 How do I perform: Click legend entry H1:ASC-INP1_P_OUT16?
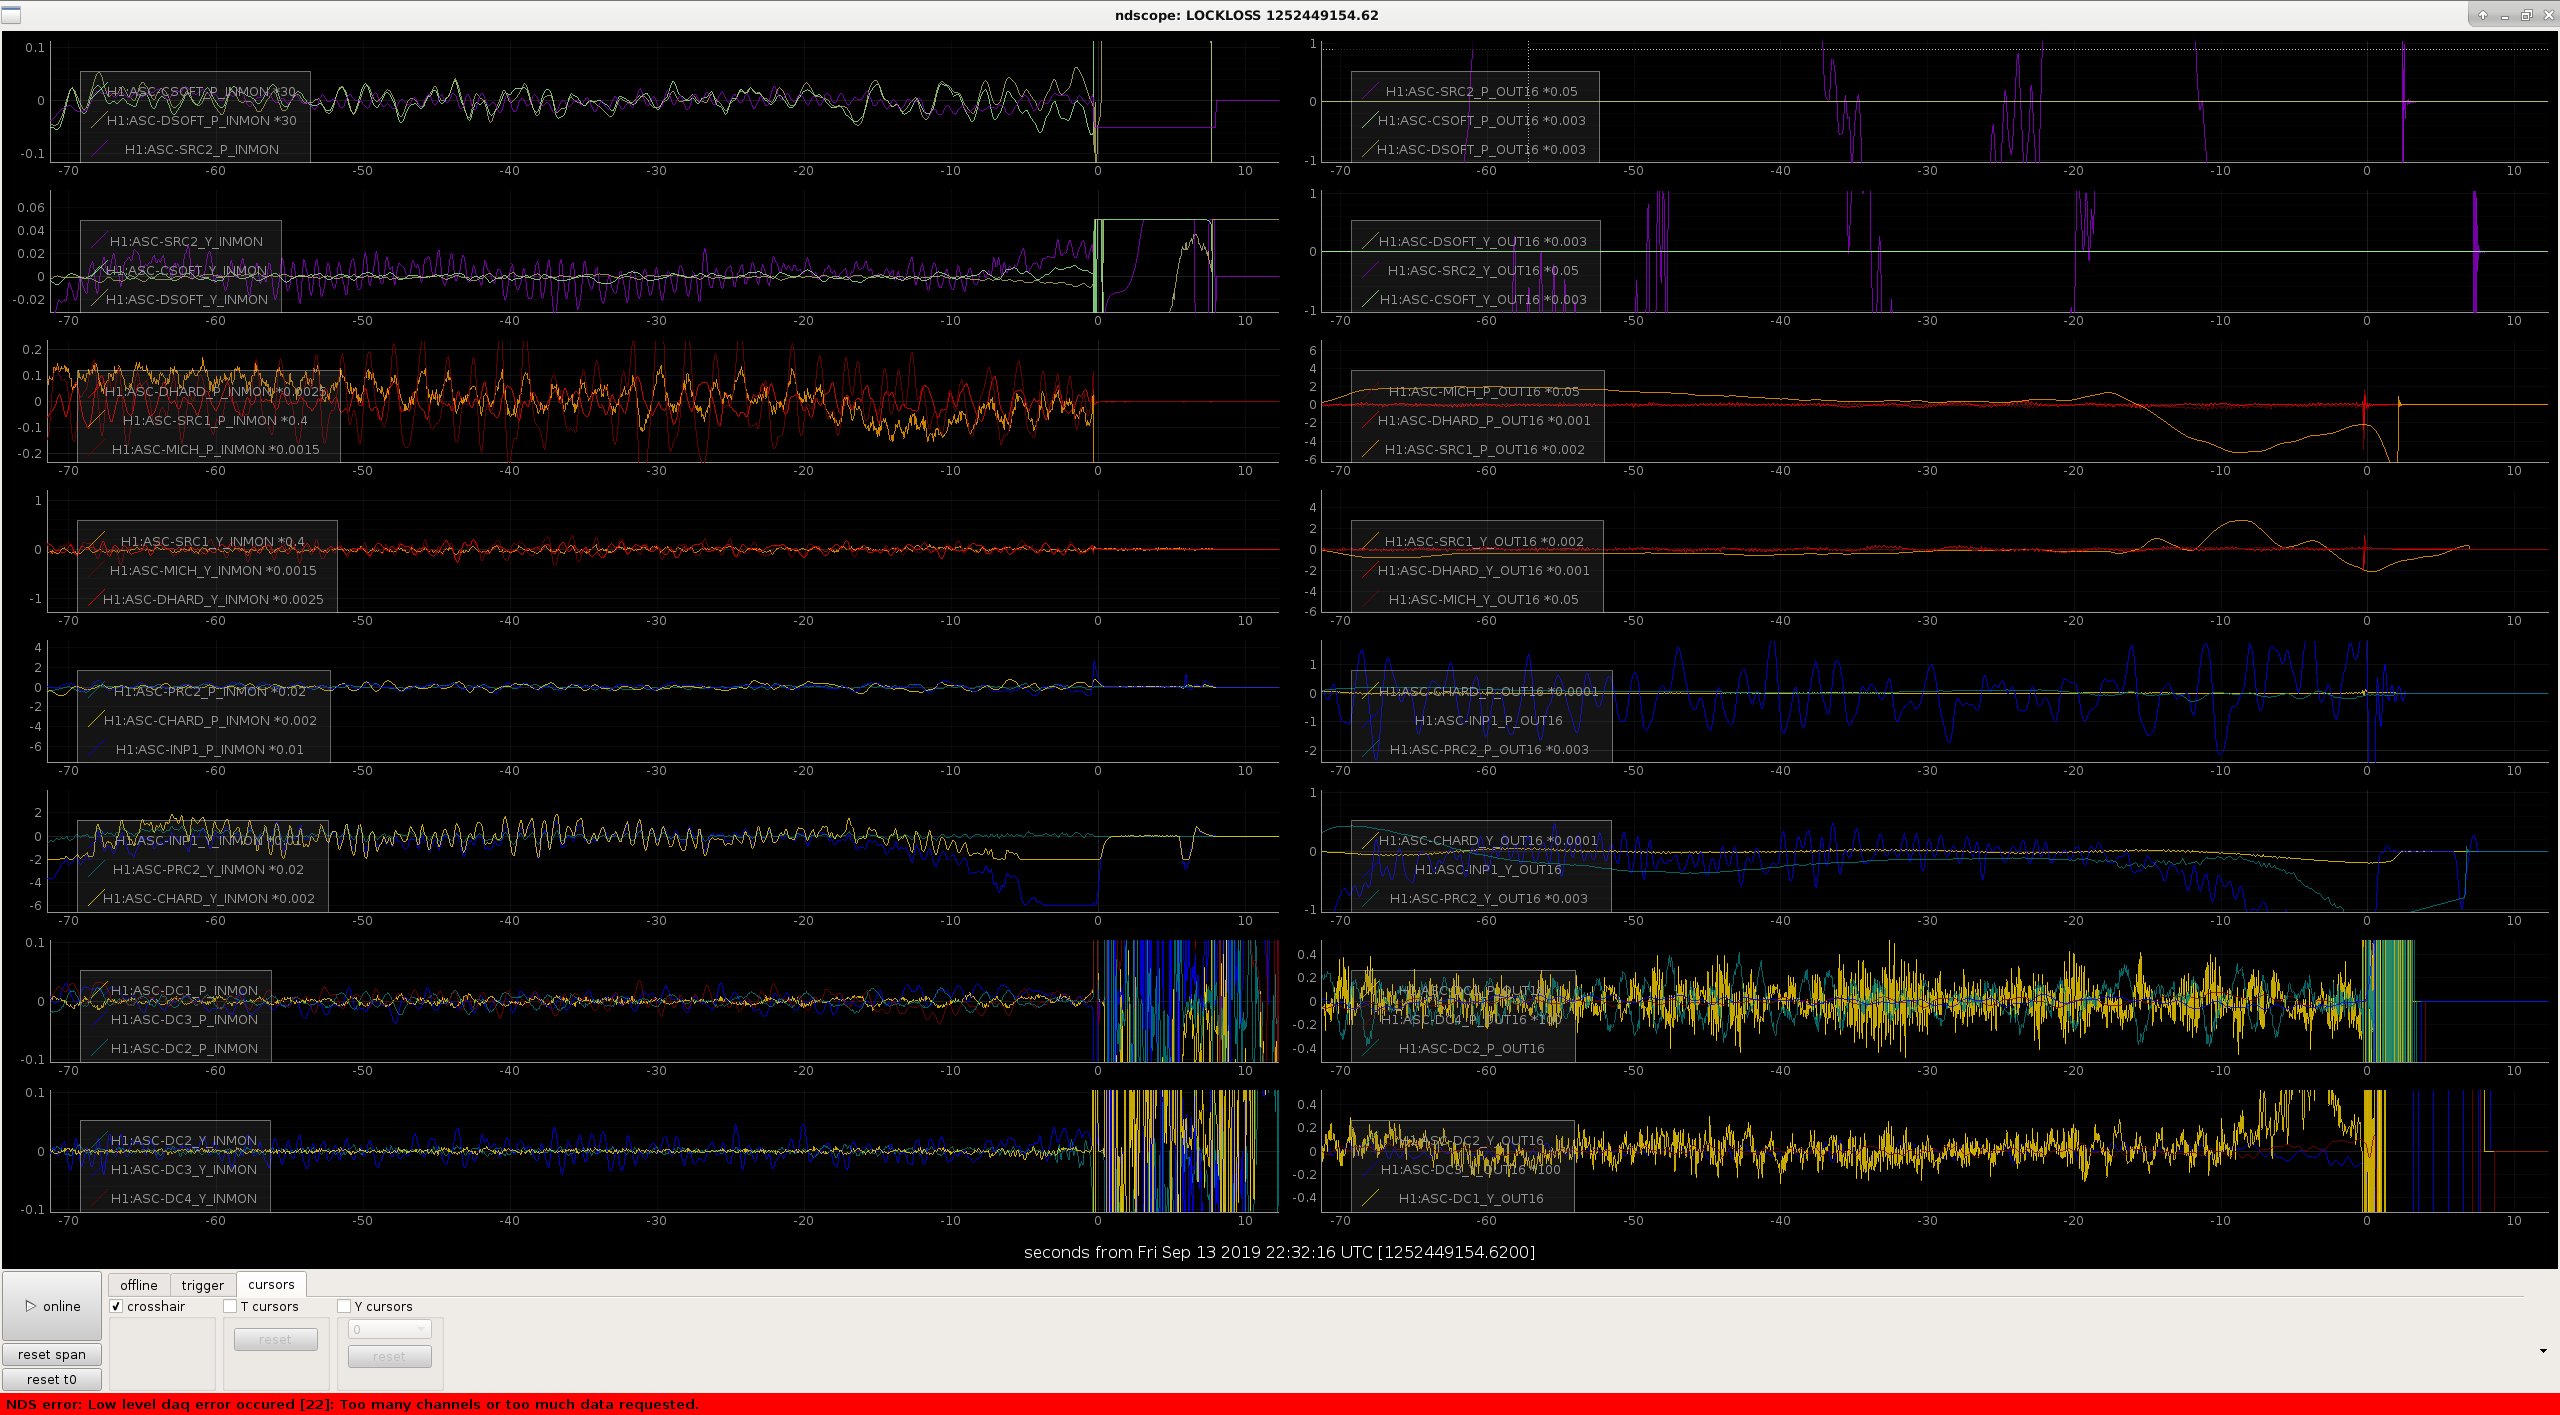(1488, 720)
